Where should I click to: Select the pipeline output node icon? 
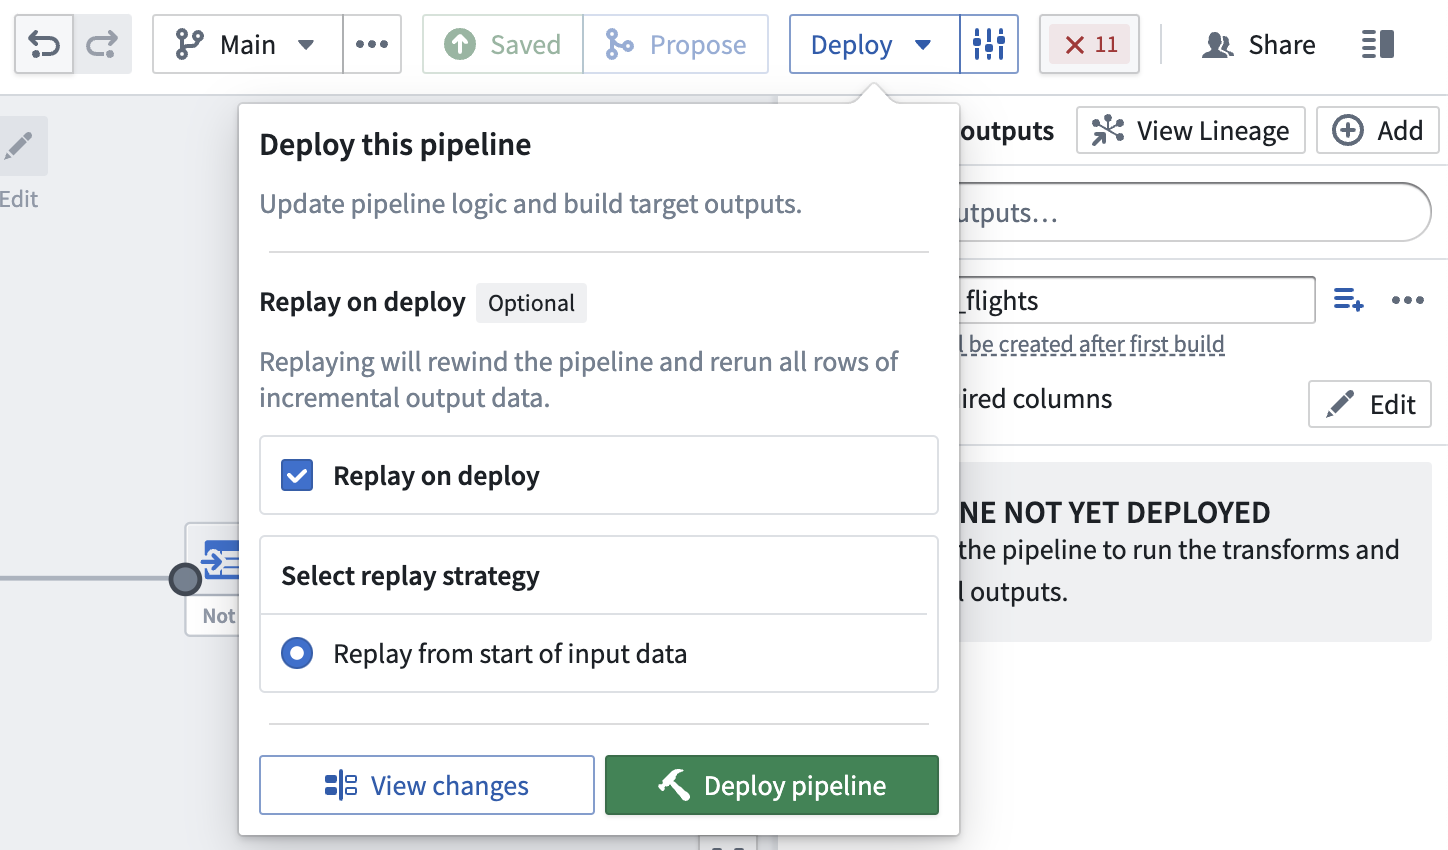tap(221, 560)
